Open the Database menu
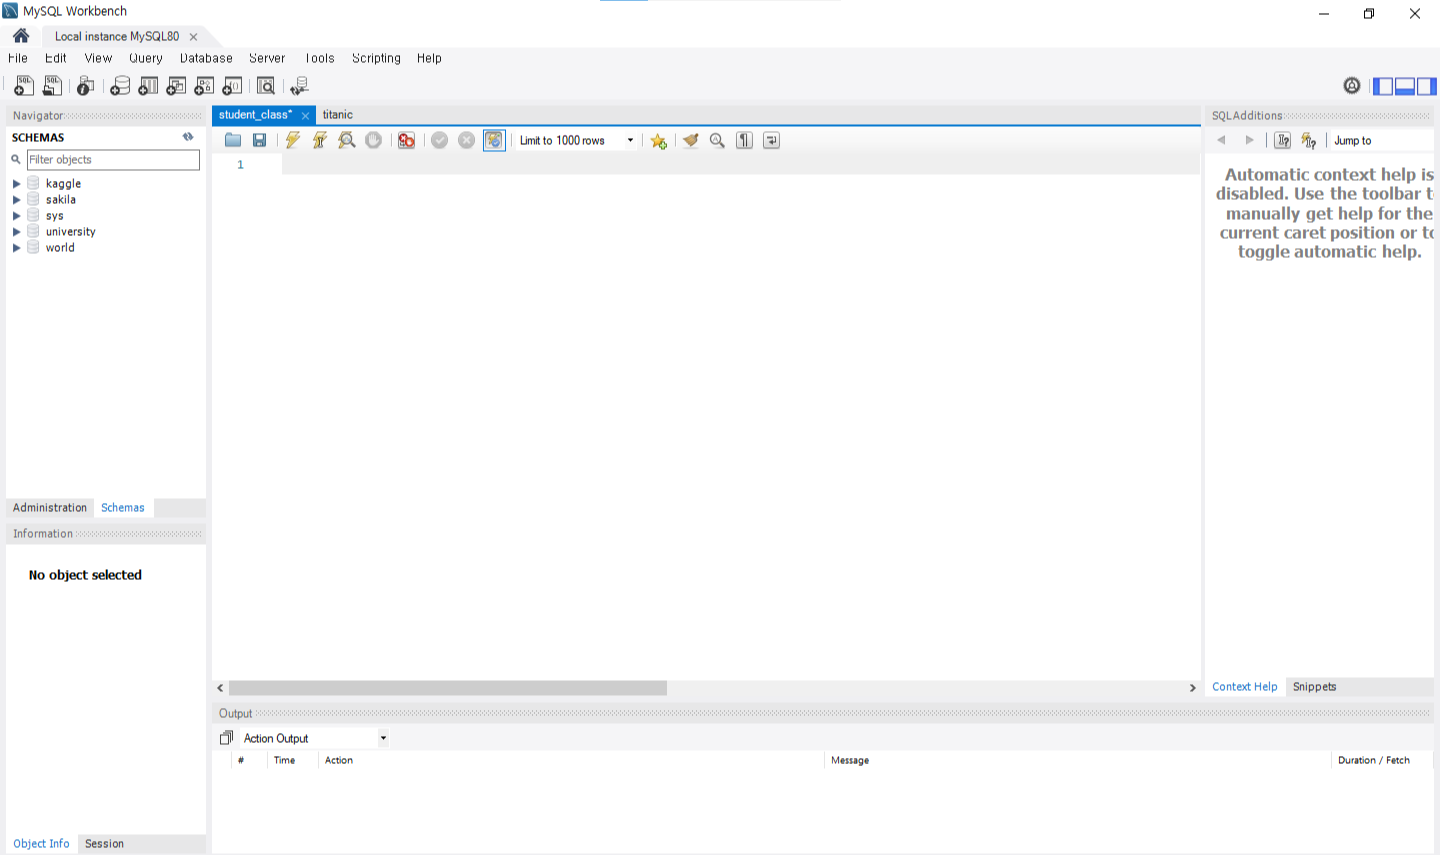1440x855 pixels. tap(206, 58)
